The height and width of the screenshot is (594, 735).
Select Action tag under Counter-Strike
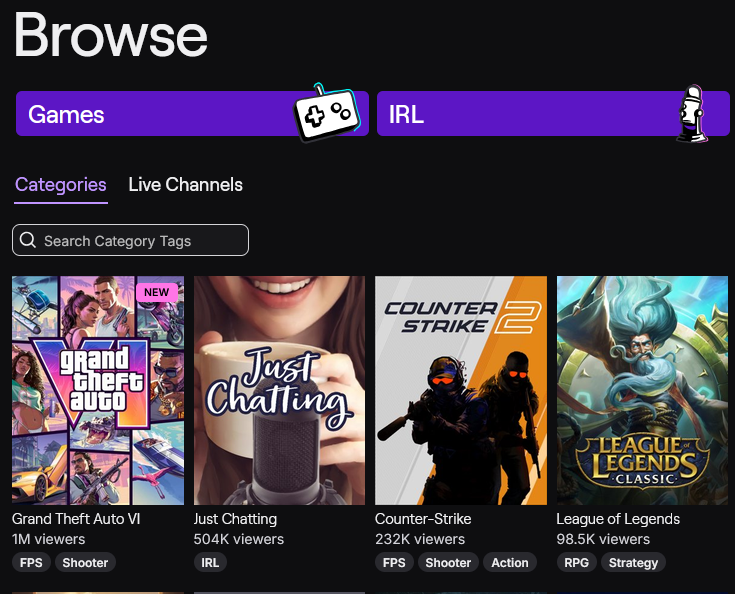pyautogui.click(x=510, y=563)
